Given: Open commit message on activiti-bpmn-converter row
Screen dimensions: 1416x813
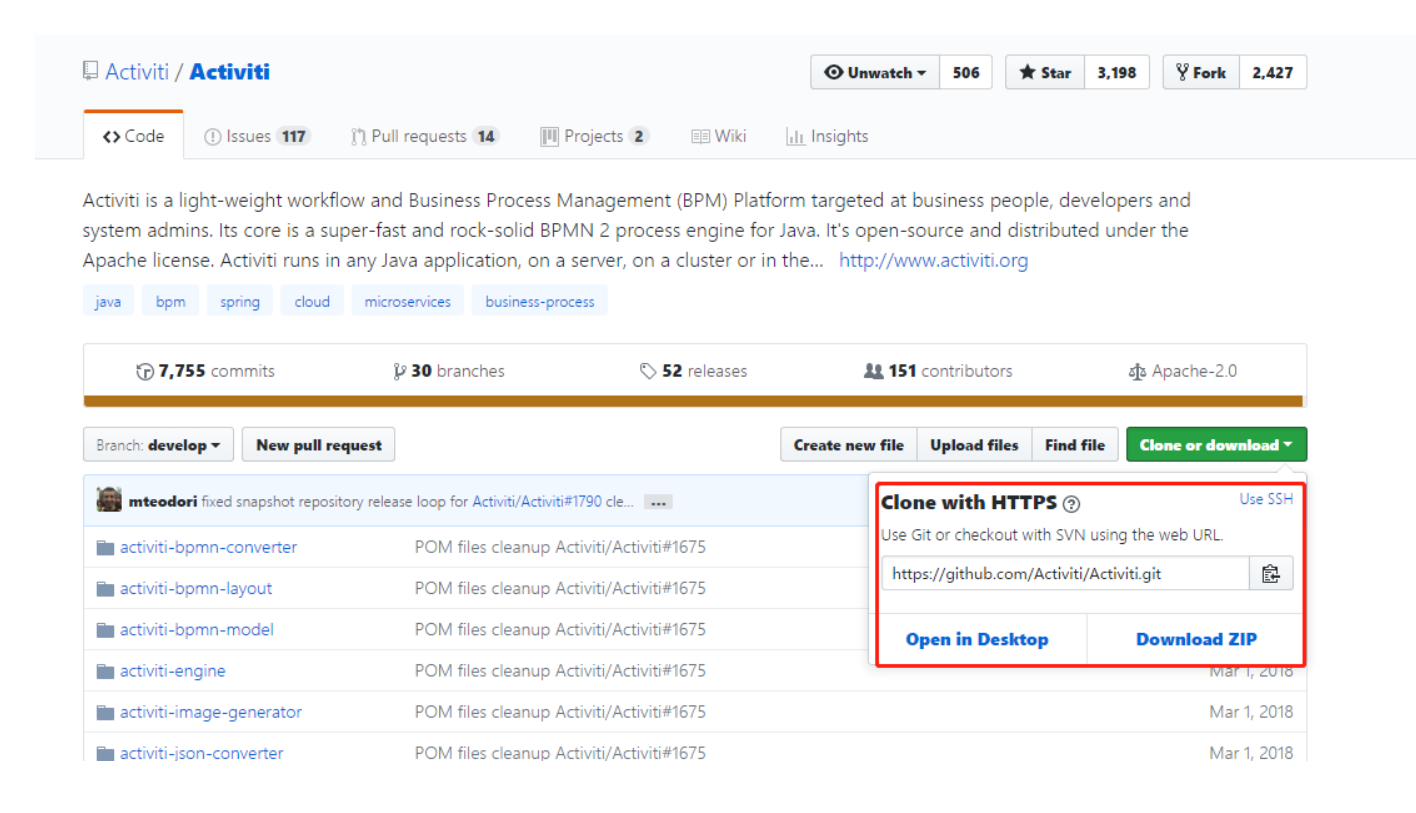Looking at the screenshot, I should click(560, 547).
